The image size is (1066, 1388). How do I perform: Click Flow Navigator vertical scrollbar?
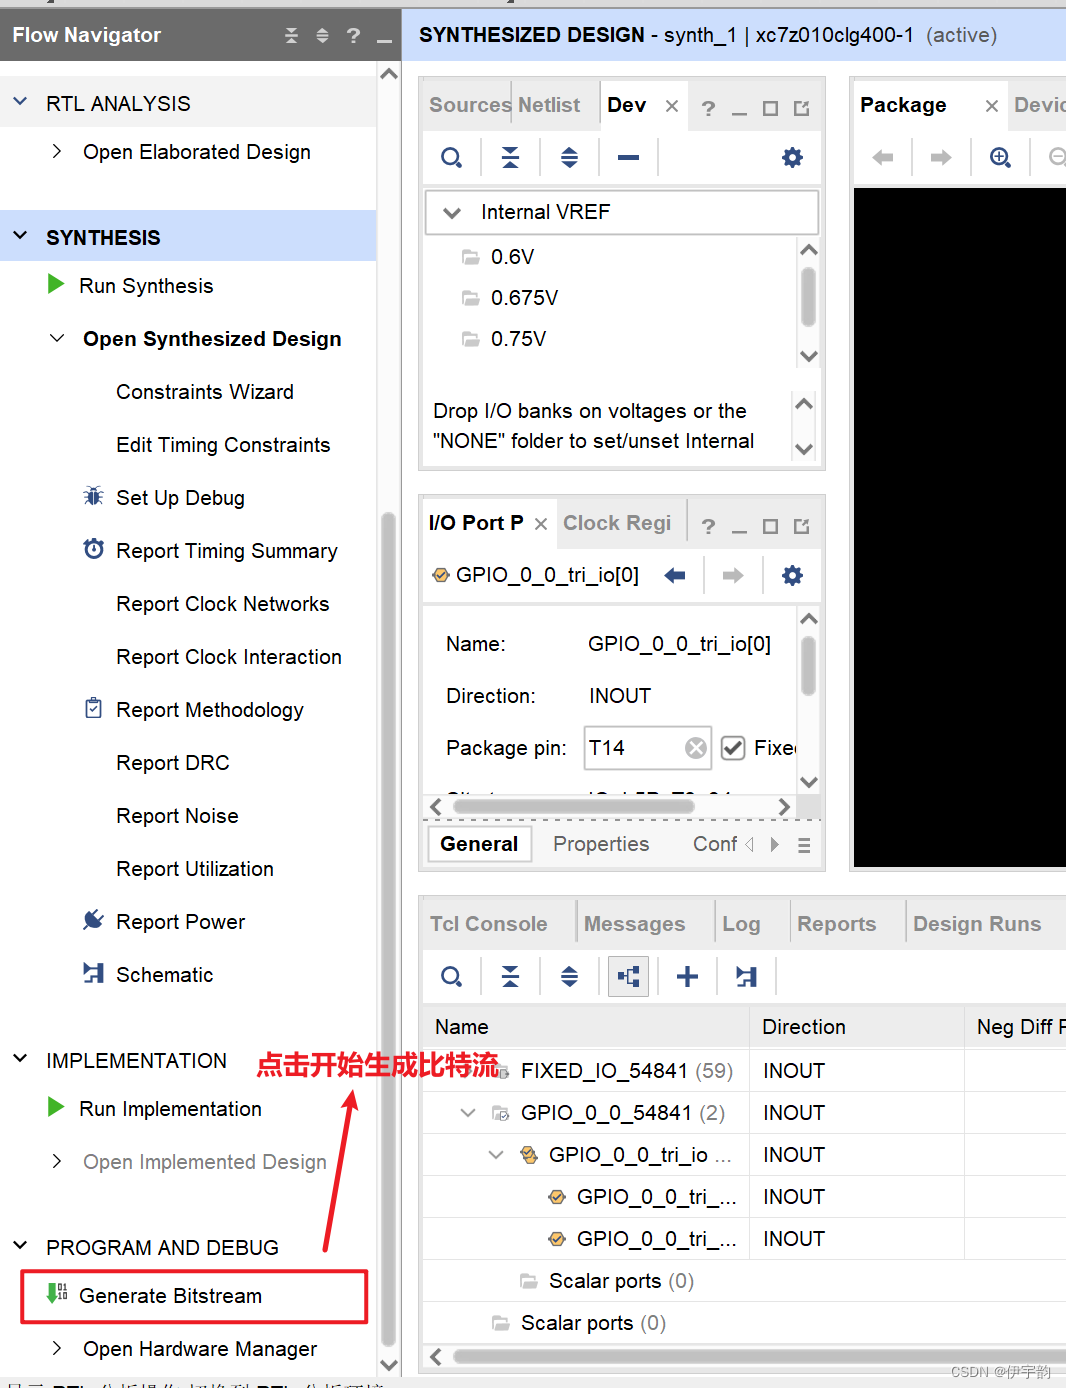pos(389,930)
